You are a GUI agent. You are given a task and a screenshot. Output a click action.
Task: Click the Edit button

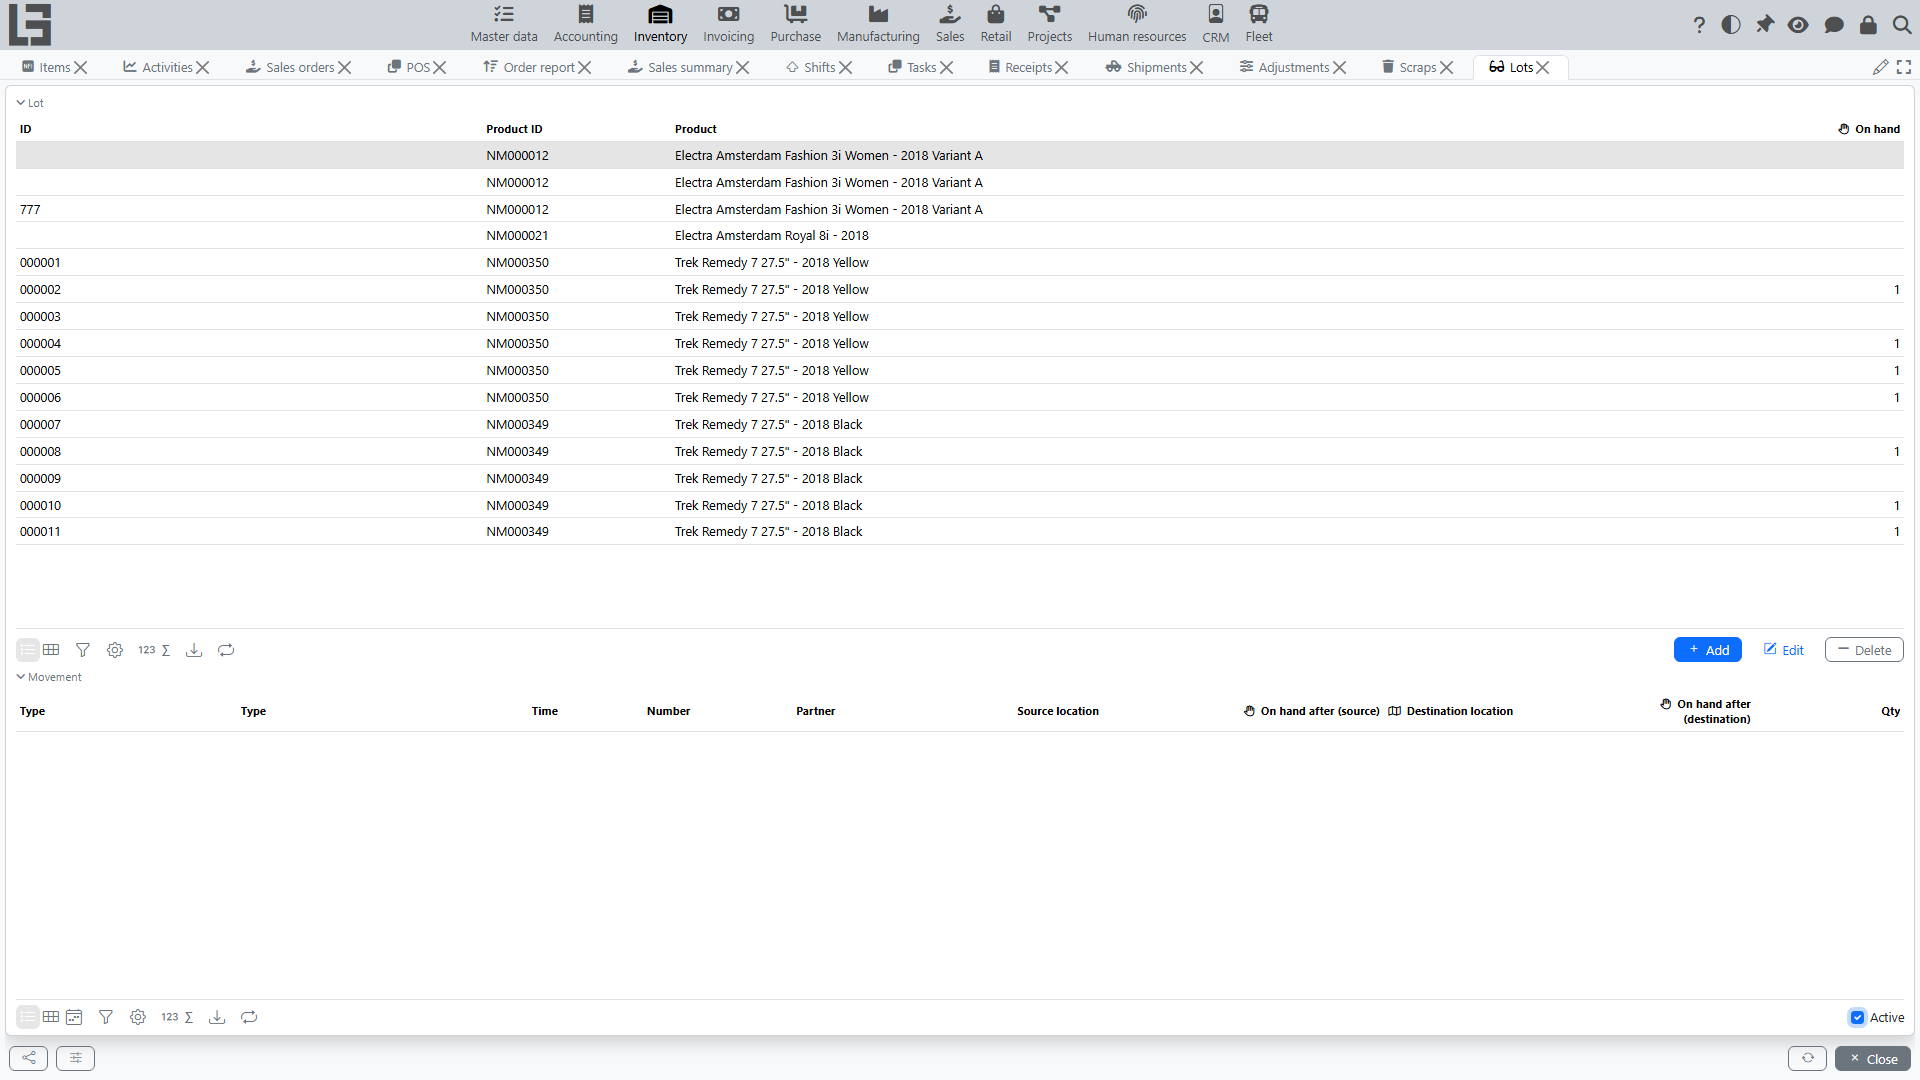click(1784, 650)
